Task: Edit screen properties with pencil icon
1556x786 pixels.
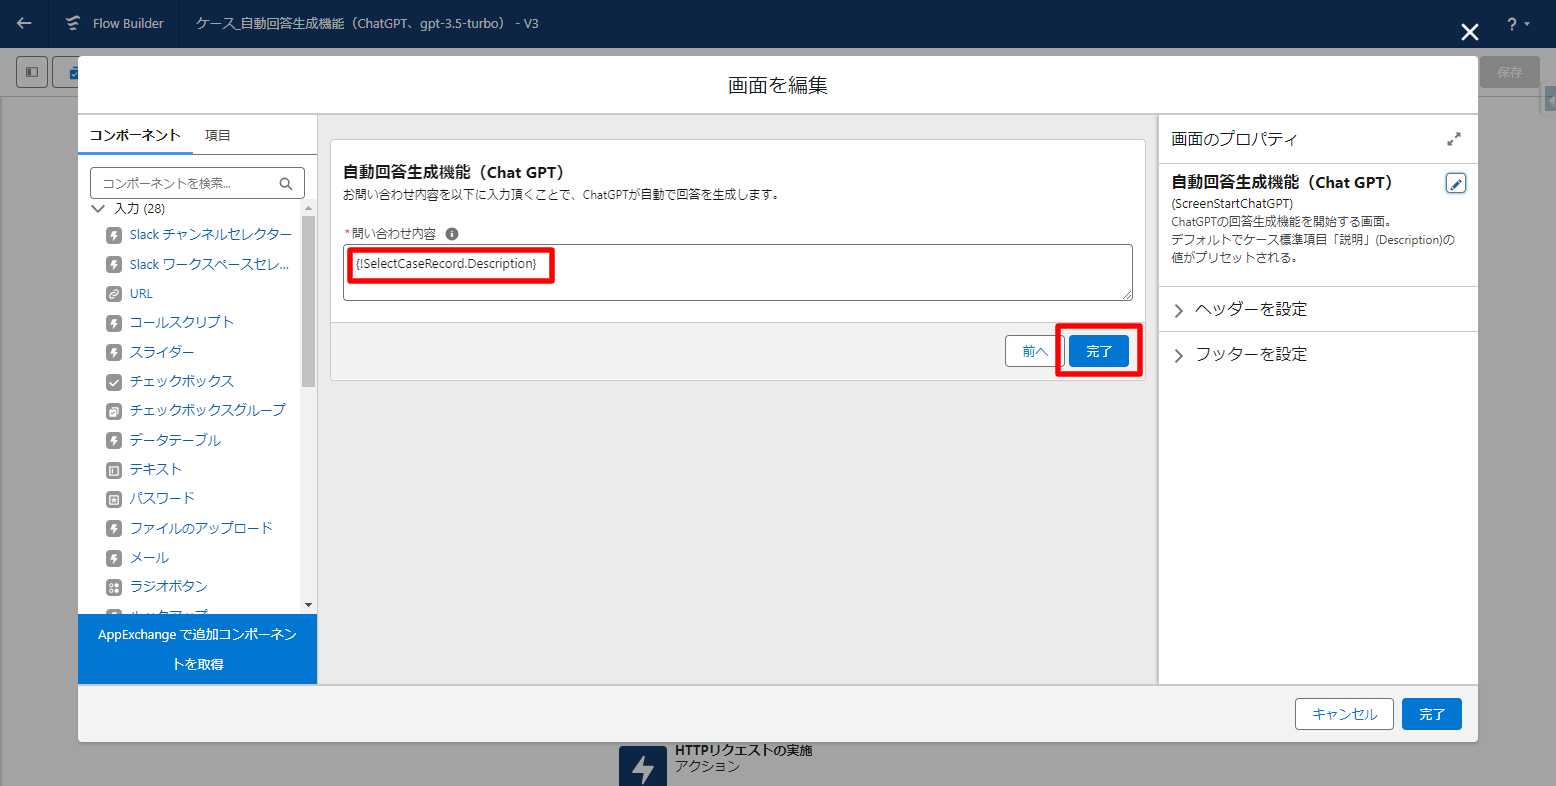Action: (x=1456, y=183)
